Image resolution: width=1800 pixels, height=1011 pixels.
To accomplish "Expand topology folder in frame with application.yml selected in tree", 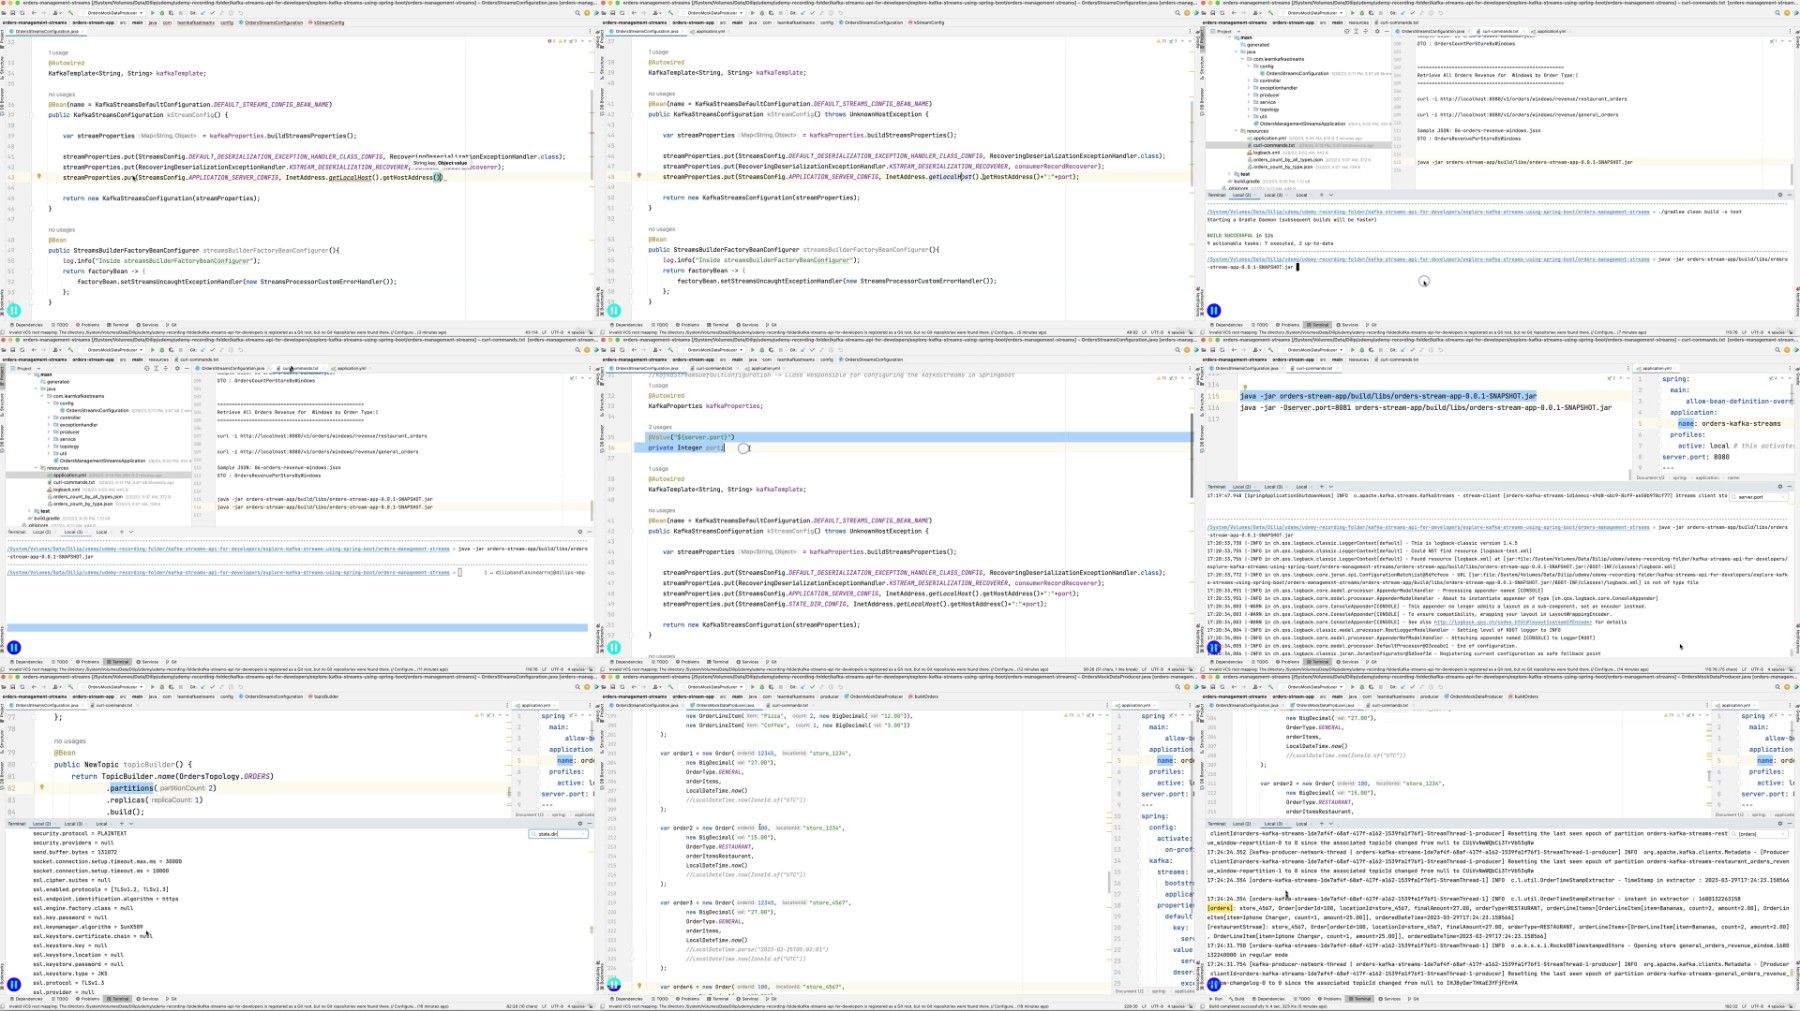I will (x=49, y=446).
